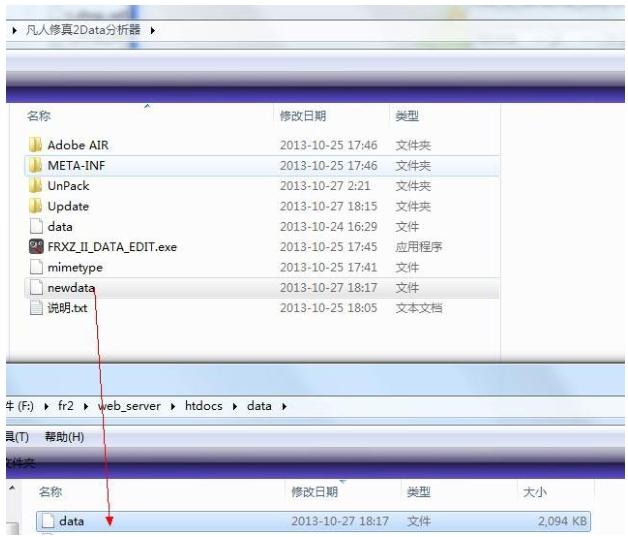Go to (F:) drive breadcrumb
This screenshot has width=628, height=537.
(x=20, y=406)
